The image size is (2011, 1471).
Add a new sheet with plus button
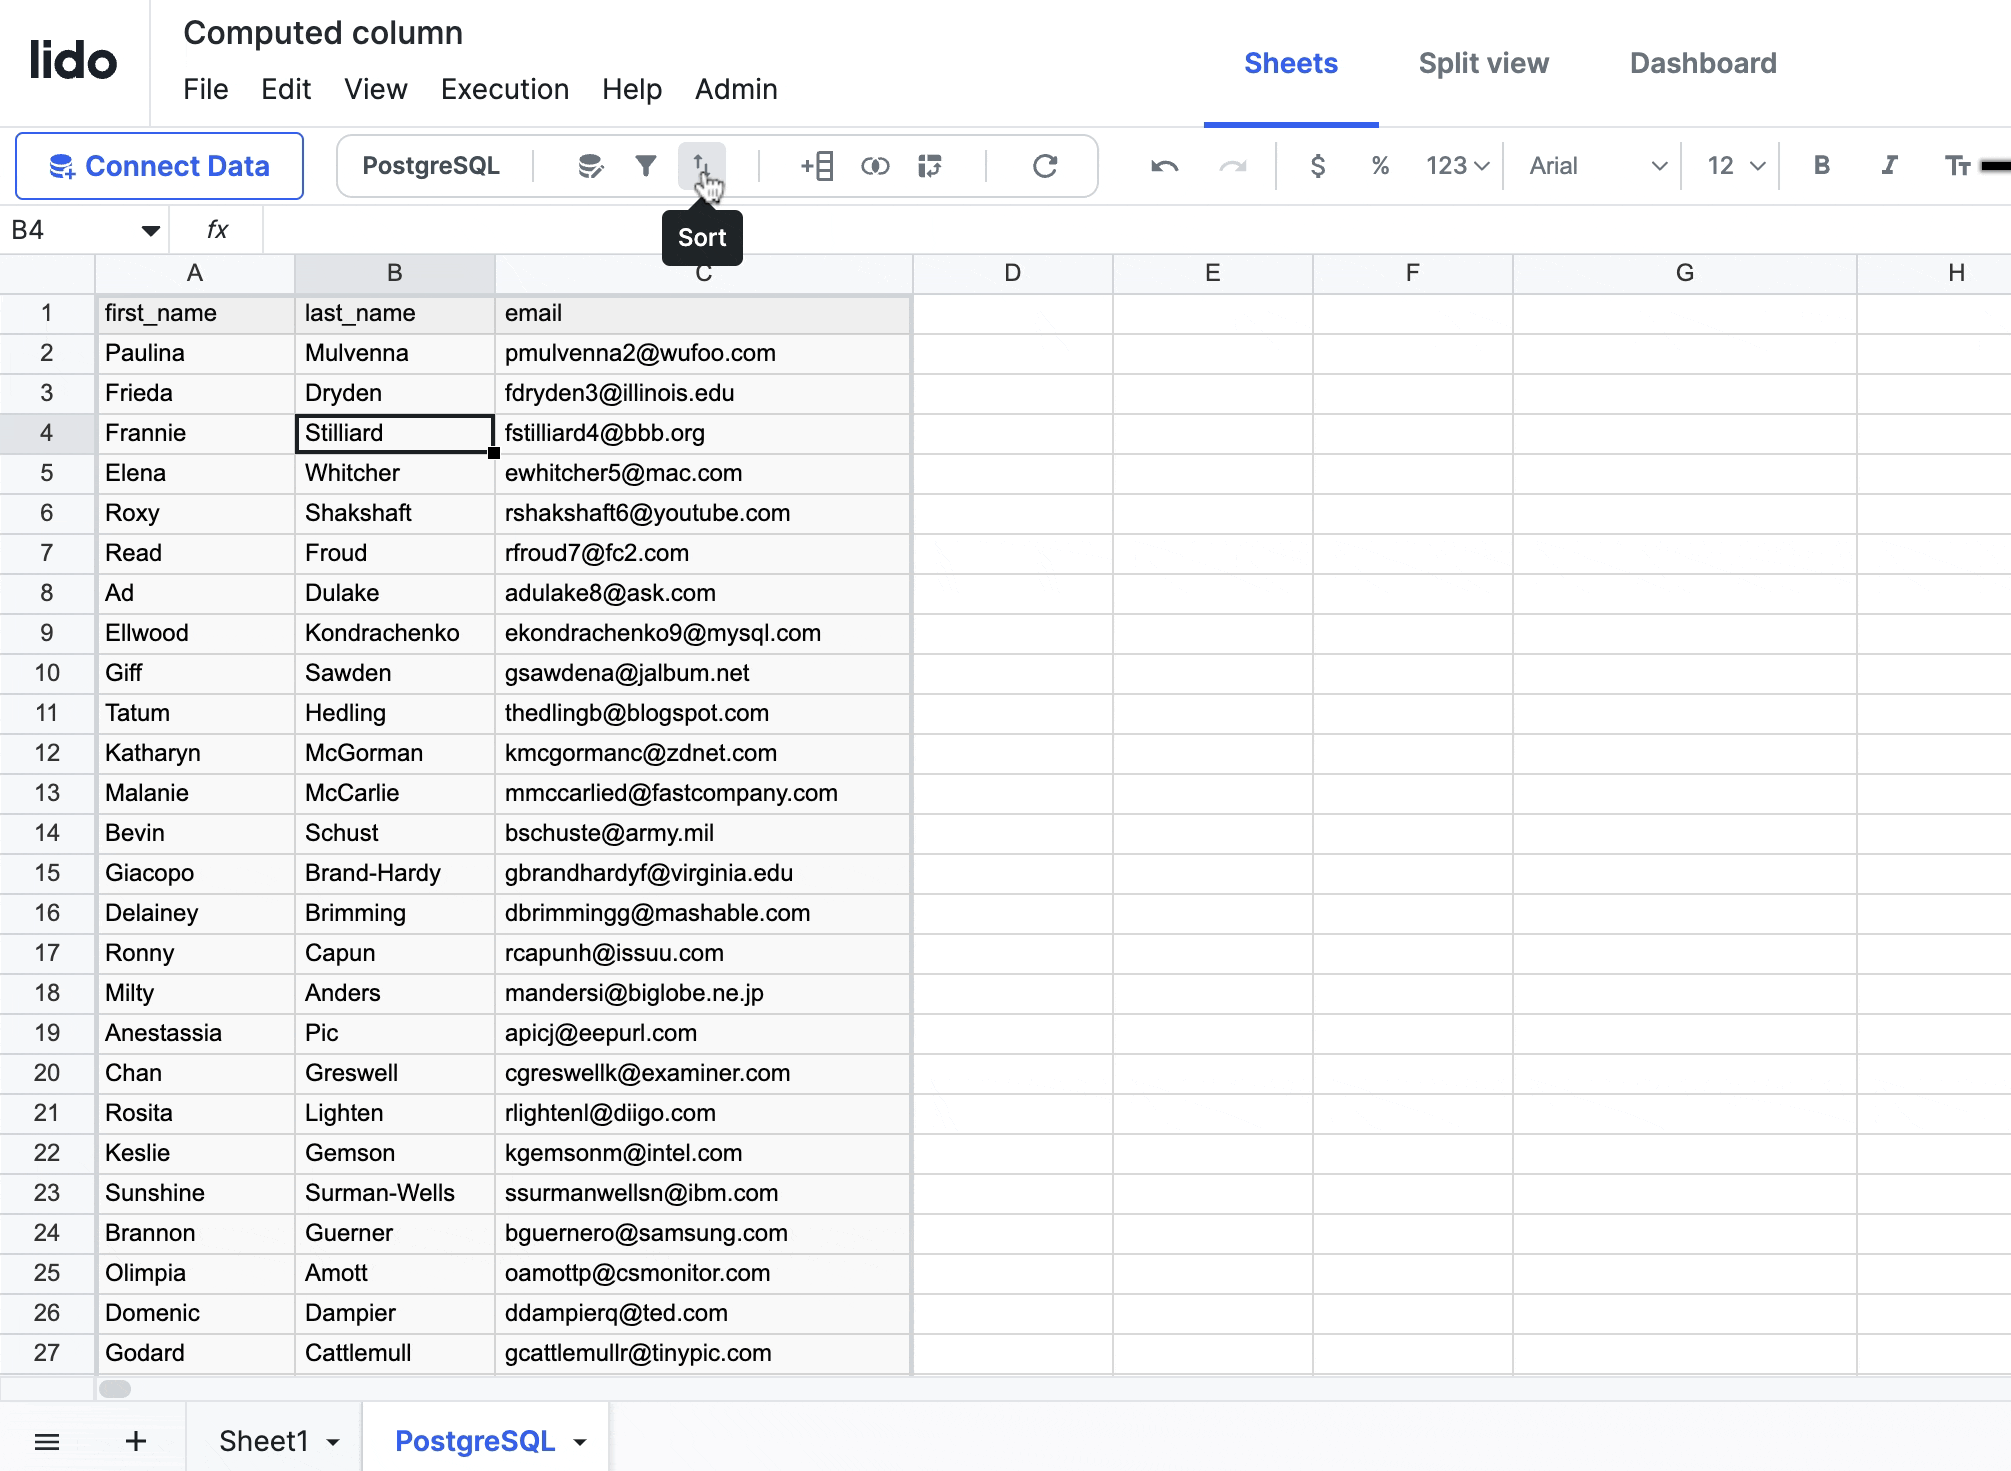(136, 1441)
